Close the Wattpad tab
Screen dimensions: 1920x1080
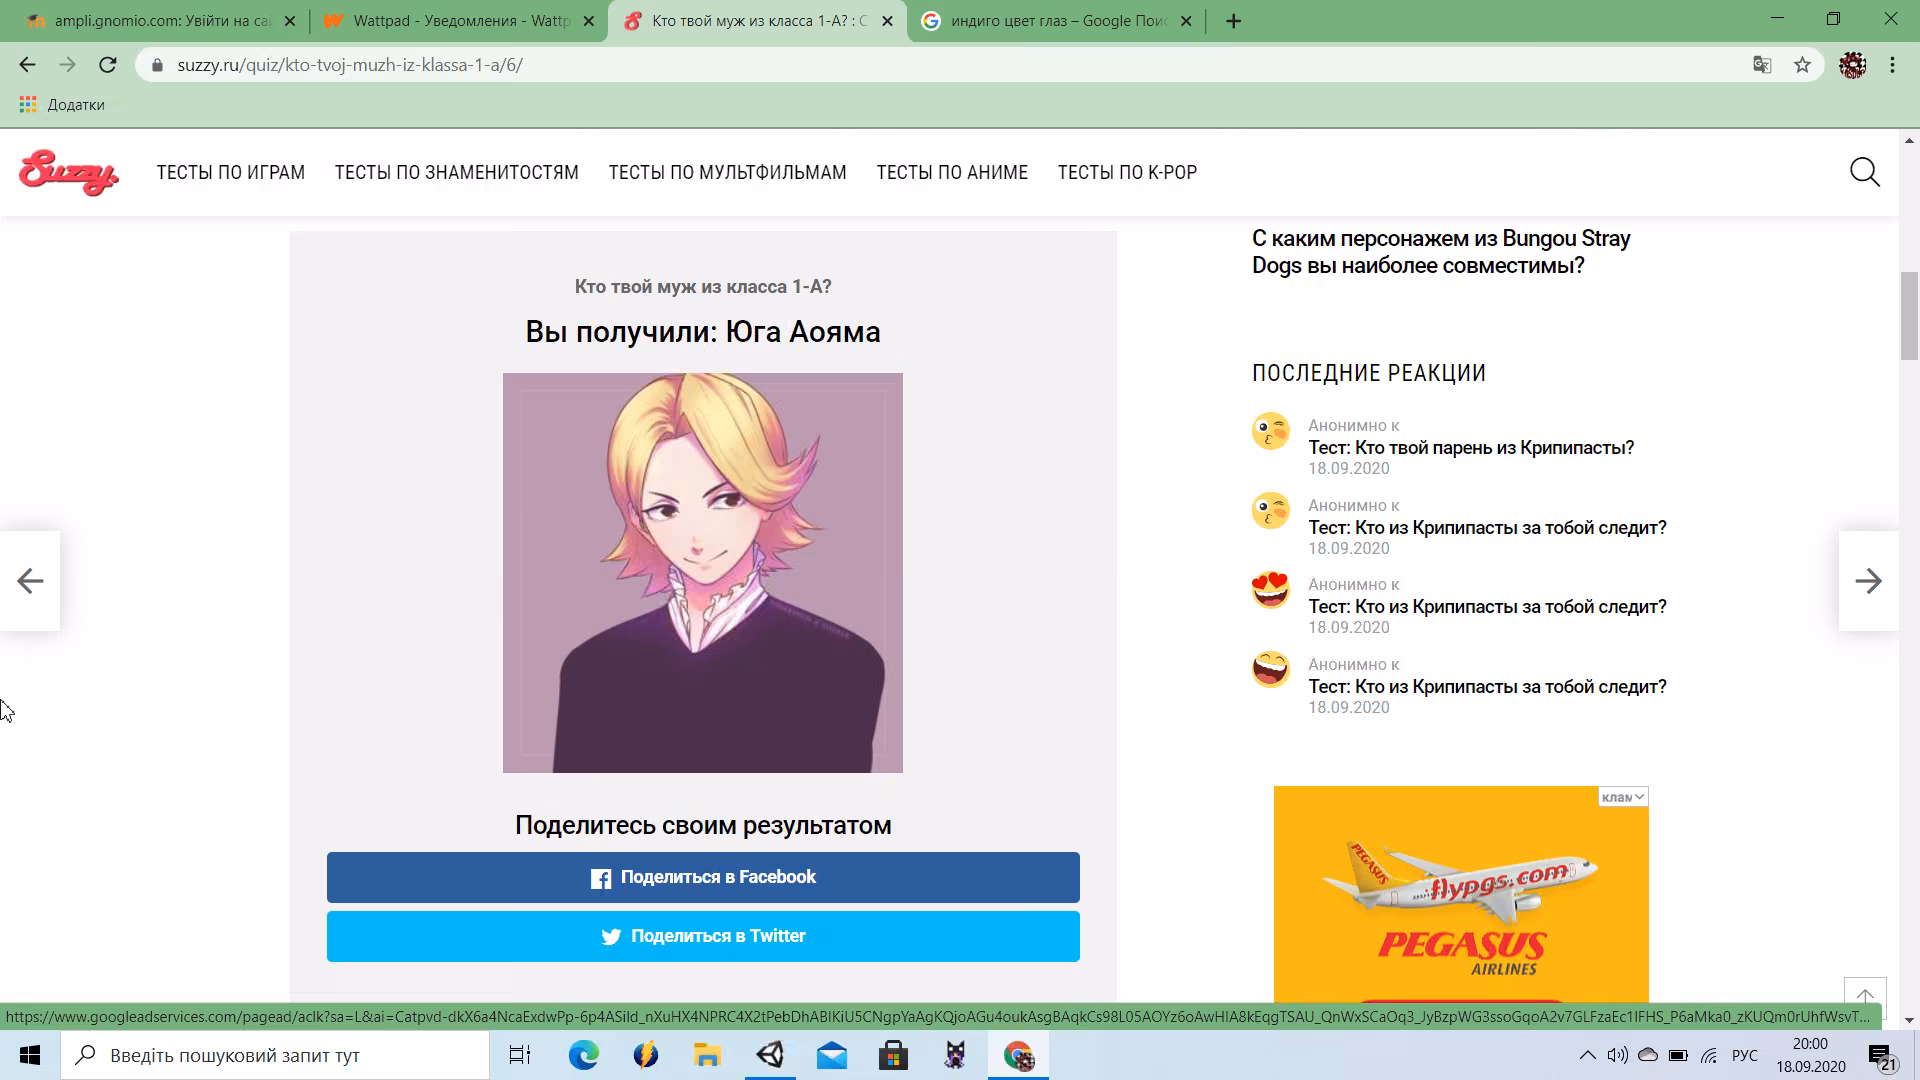[x=588, y=21]
